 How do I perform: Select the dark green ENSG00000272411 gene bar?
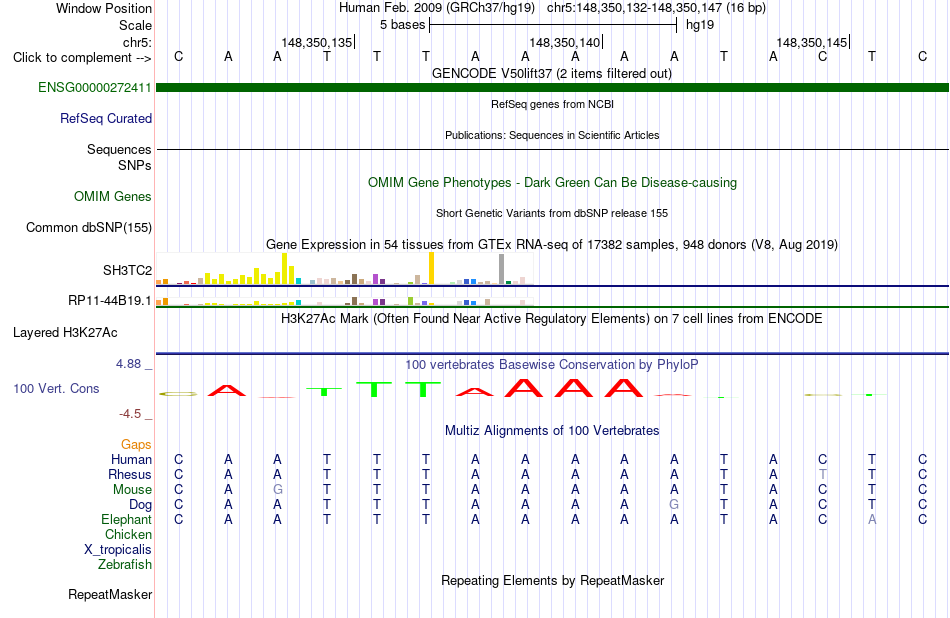click(x=553, y=87)
